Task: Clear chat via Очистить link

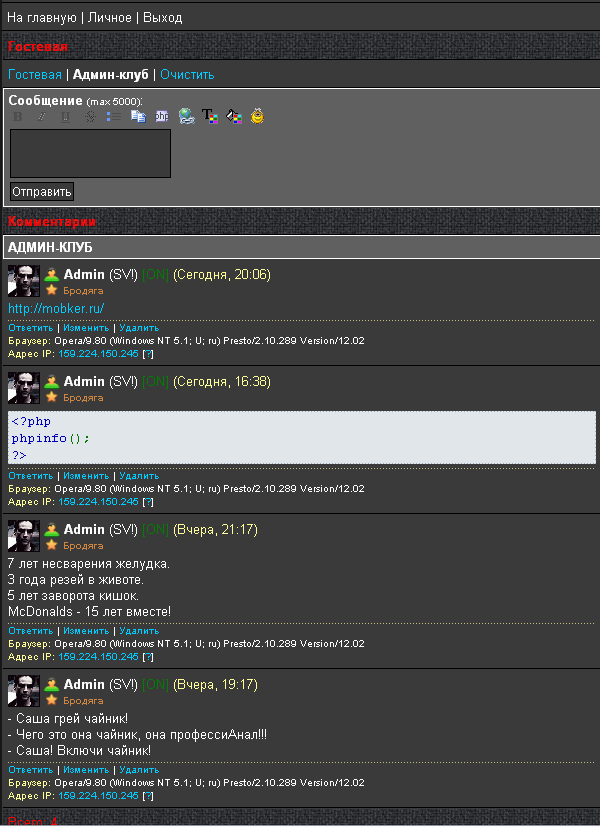Action: 187,75
